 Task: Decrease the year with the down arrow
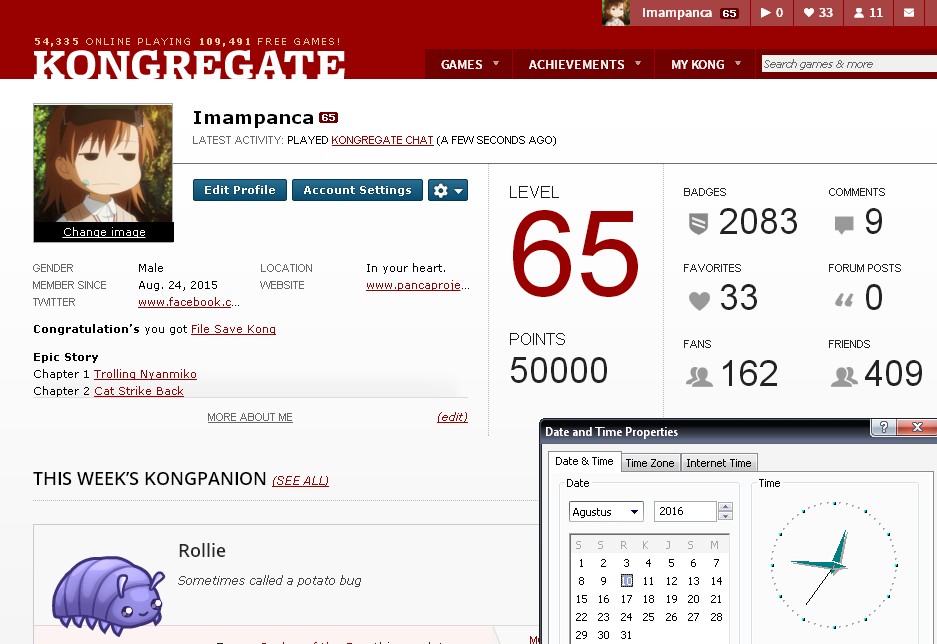(x=725, y=516)
